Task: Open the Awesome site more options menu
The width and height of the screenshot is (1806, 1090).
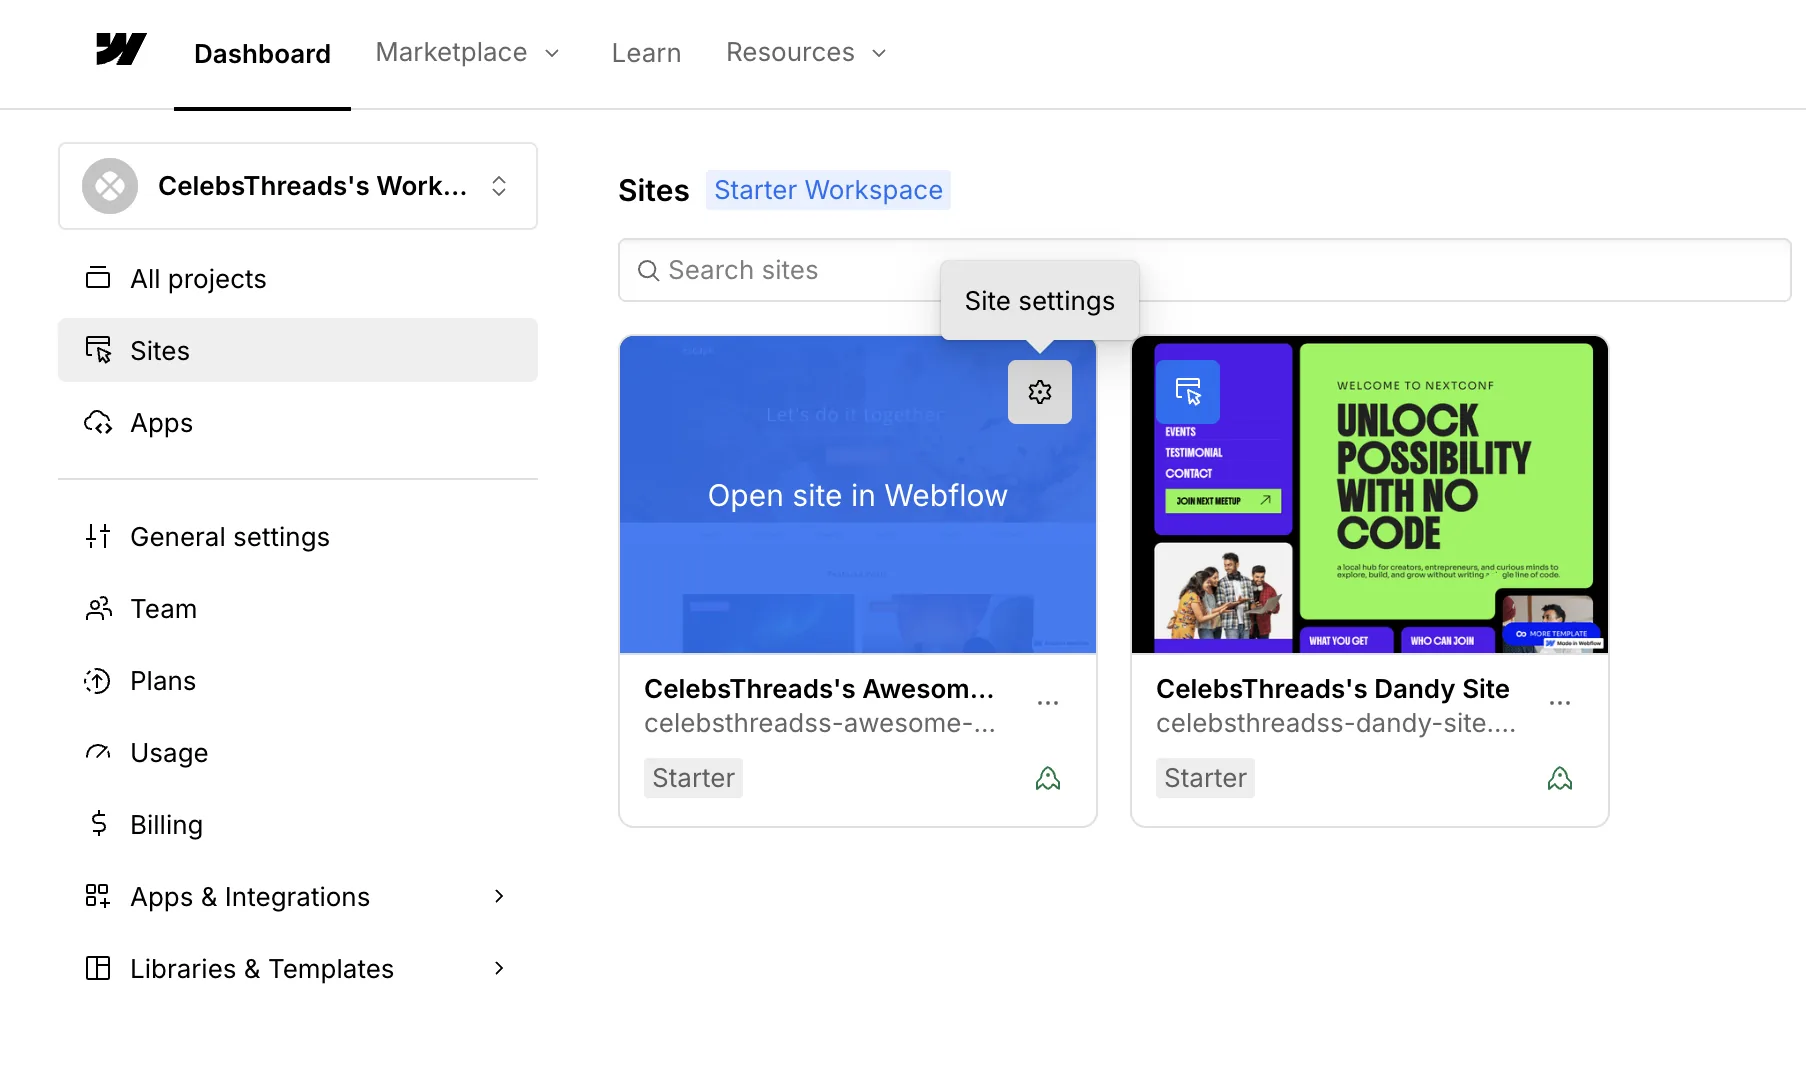Action: pos(1048,703)
